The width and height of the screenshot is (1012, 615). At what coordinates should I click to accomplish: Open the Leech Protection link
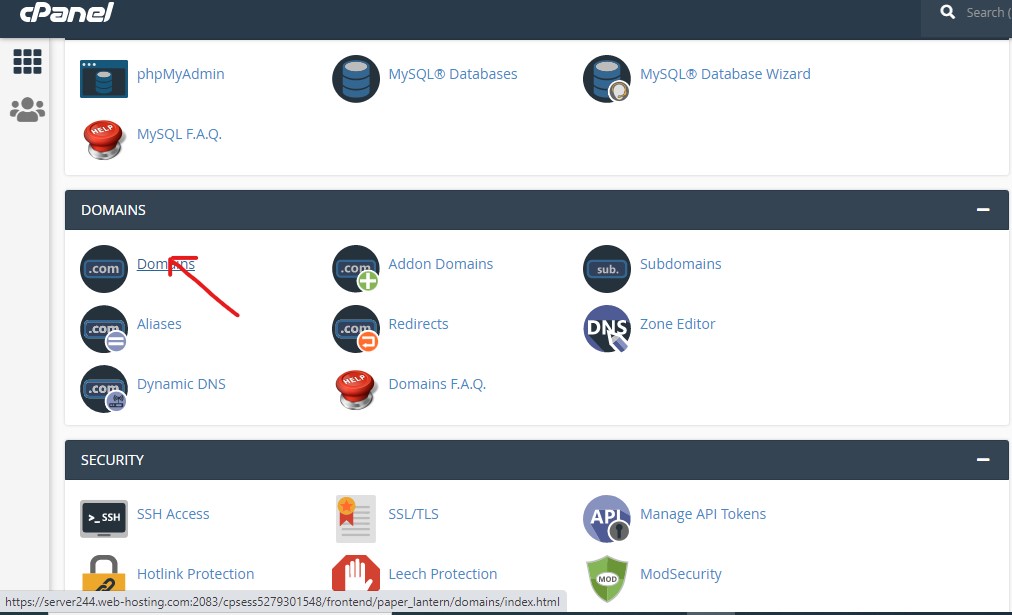(x=443, y=574)
